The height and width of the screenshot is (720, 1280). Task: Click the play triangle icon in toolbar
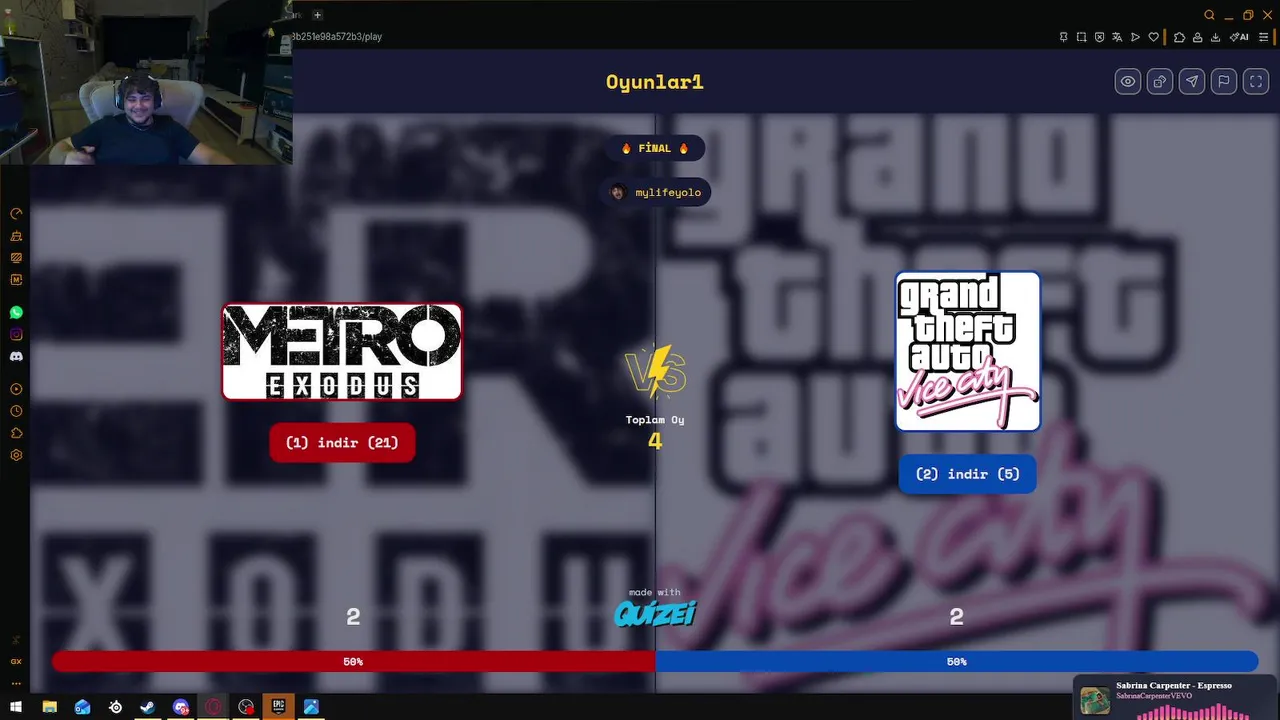tap(1135, 37)
